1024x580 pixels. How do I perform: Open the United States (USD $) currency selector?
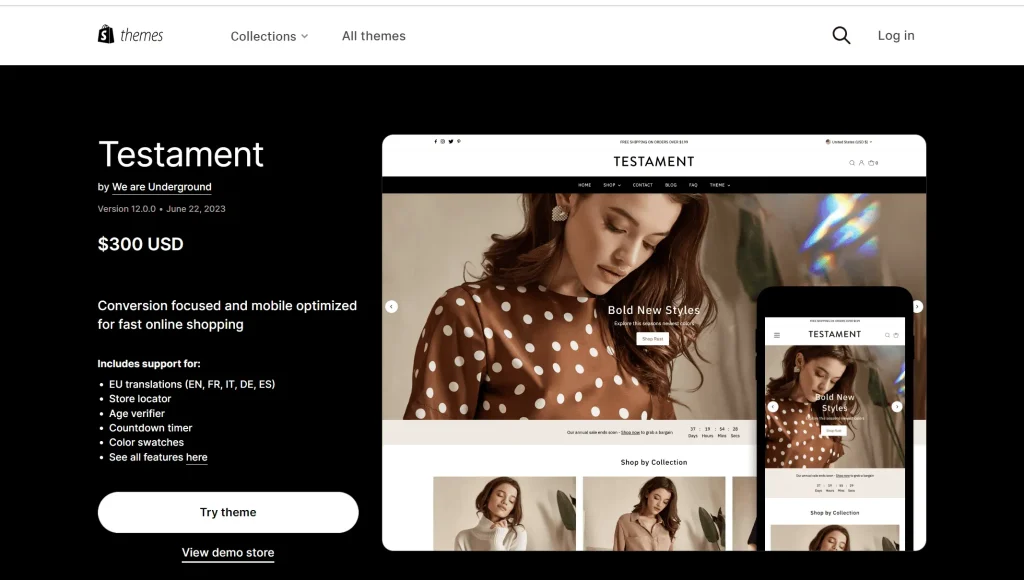848,142
